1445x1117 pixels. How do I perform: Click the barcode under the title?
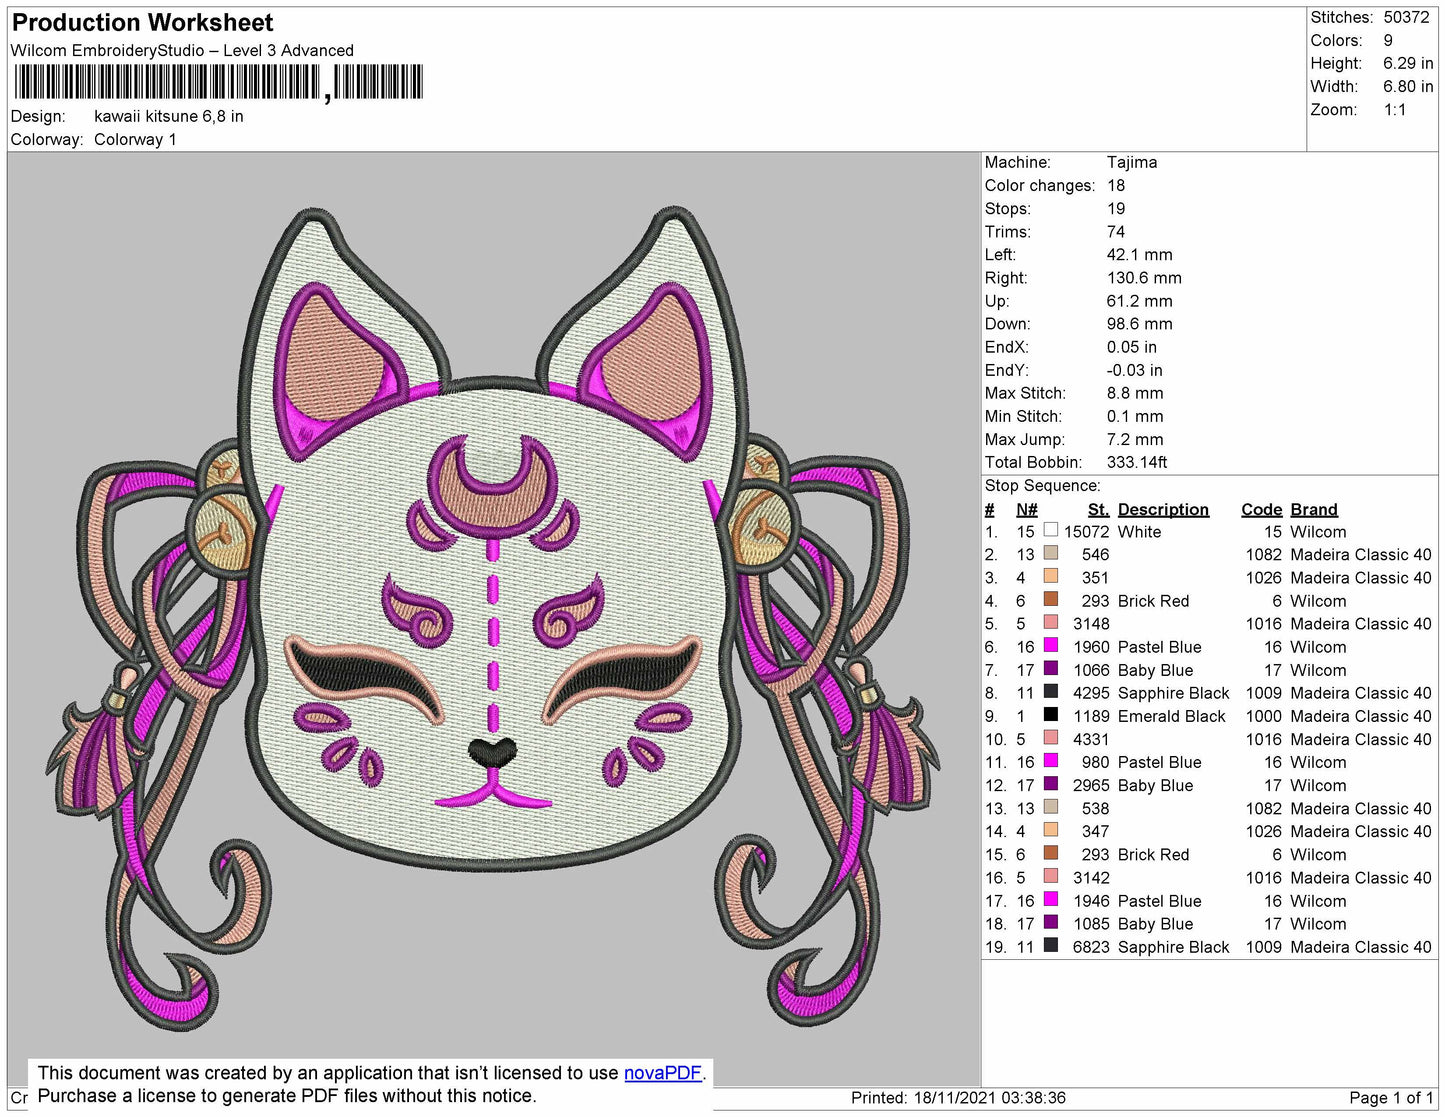click(217, 83)
